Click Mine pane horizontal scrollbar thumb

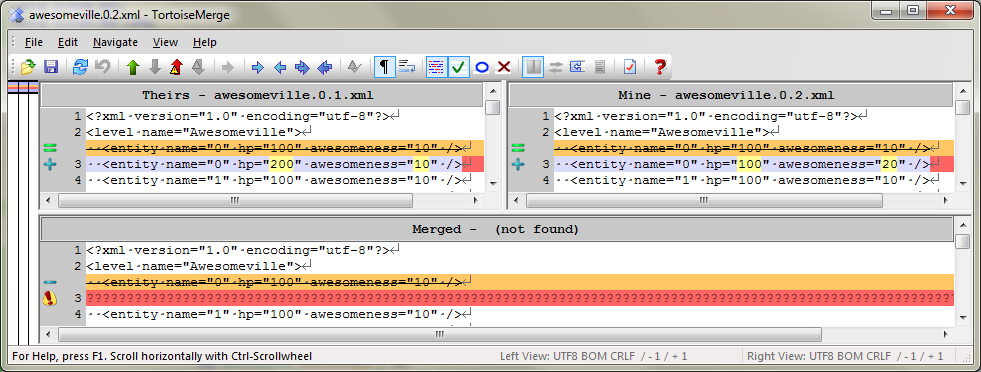pyautogui.click(x=704, y=201)
